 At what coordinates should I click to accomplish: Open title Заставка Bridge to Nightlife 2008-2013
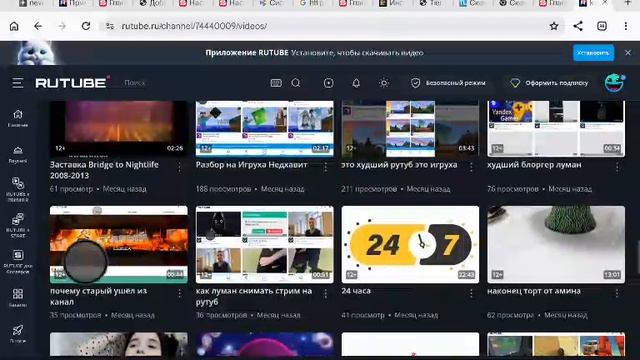104,170
